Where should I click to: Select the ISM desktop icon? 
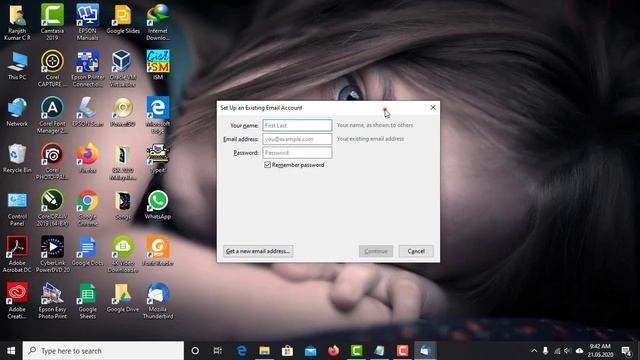pos(158,65)
